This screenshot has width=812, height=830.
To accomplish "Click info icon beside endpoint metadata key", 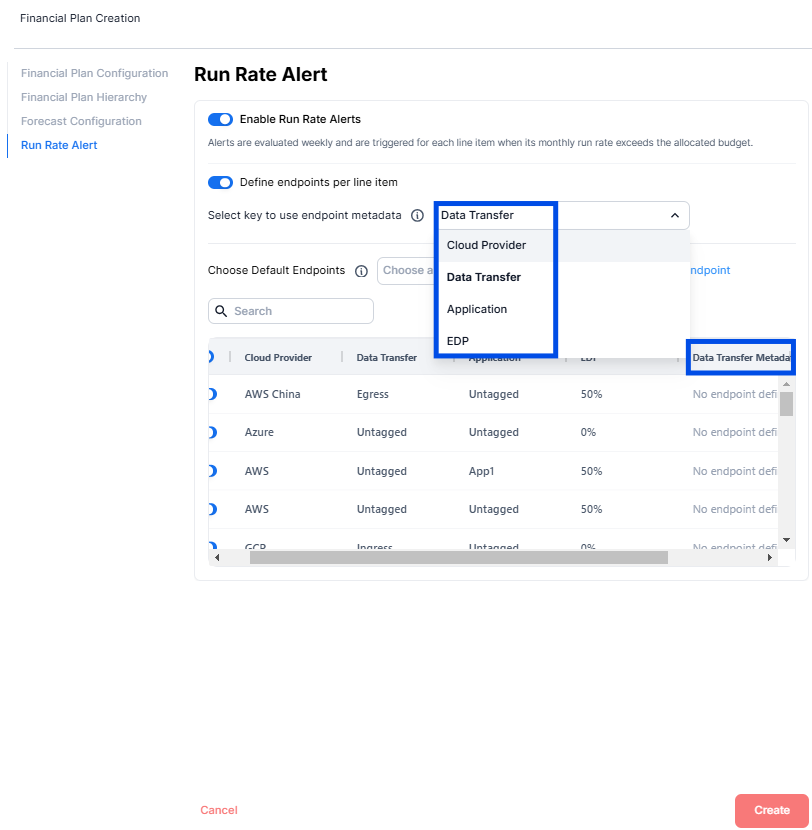I will click(x=418, y=216).
